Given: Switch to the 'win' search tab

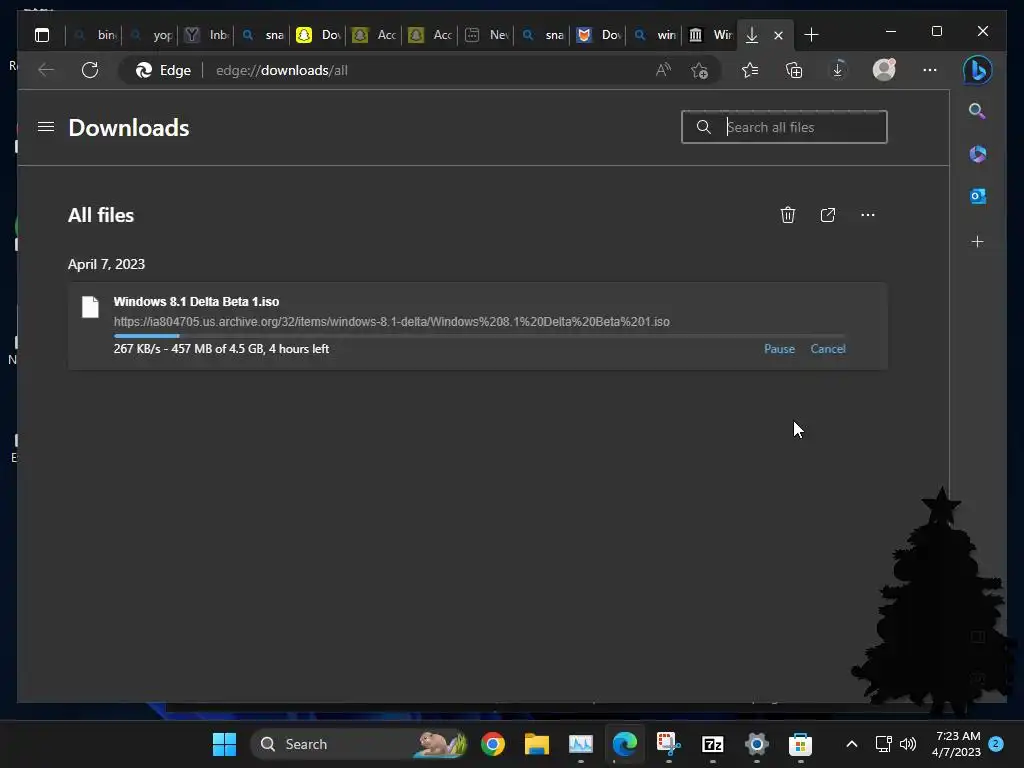Looking at the screenshot, I should (x=655, y=35).
